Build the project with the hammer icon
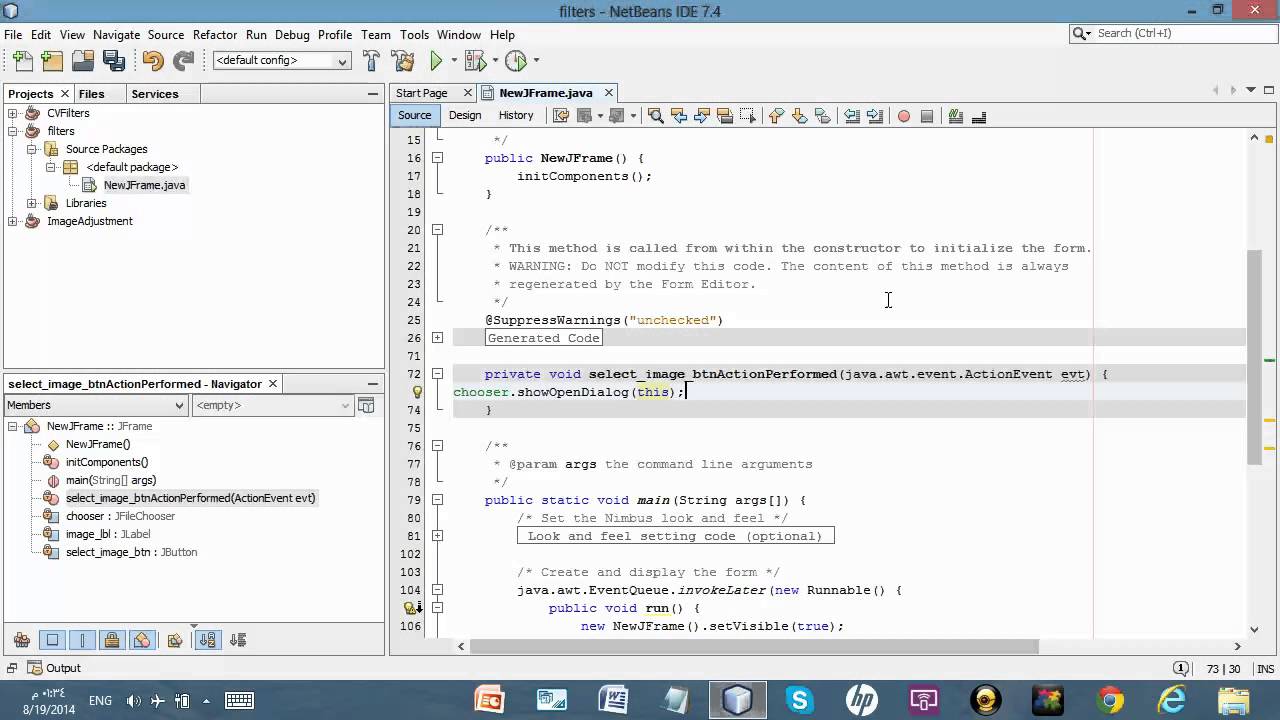1280x720 pixels. (x=371, y=61)
